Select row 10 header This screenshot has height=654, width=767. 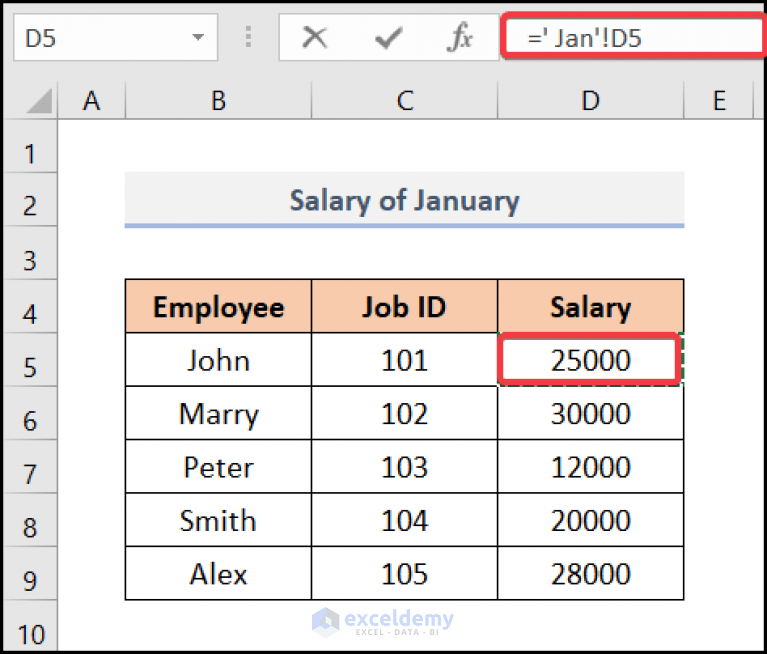click(x=30, y=626)
